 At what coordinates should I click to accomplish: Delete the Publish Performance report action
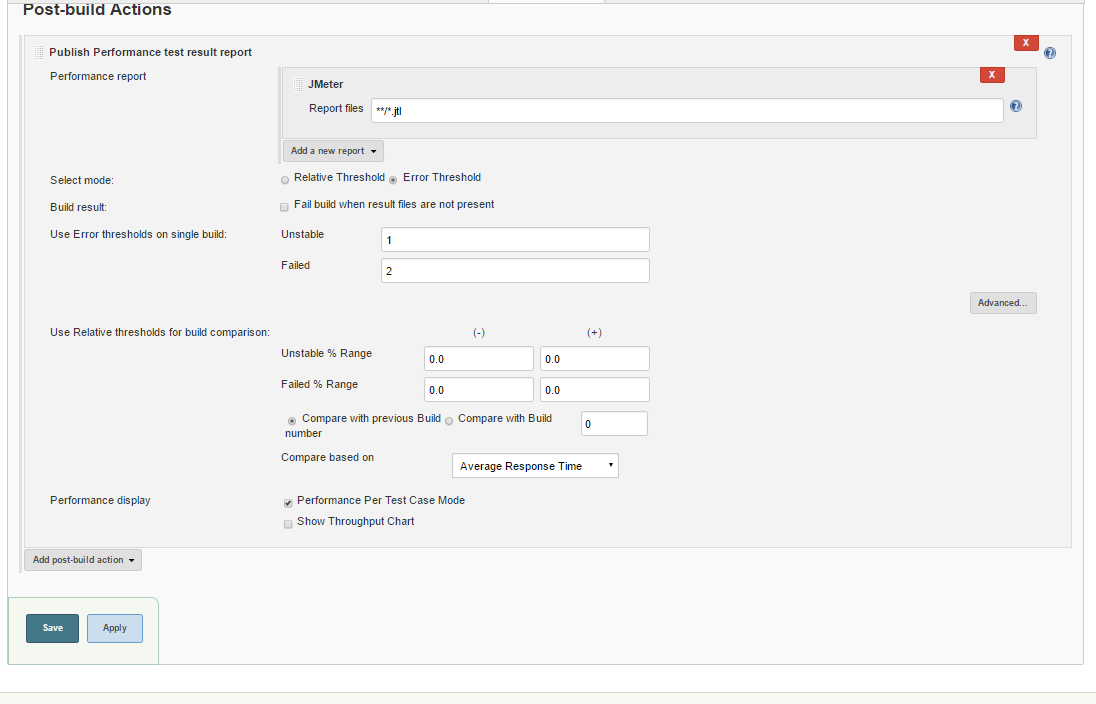[x=1026, y=43]
